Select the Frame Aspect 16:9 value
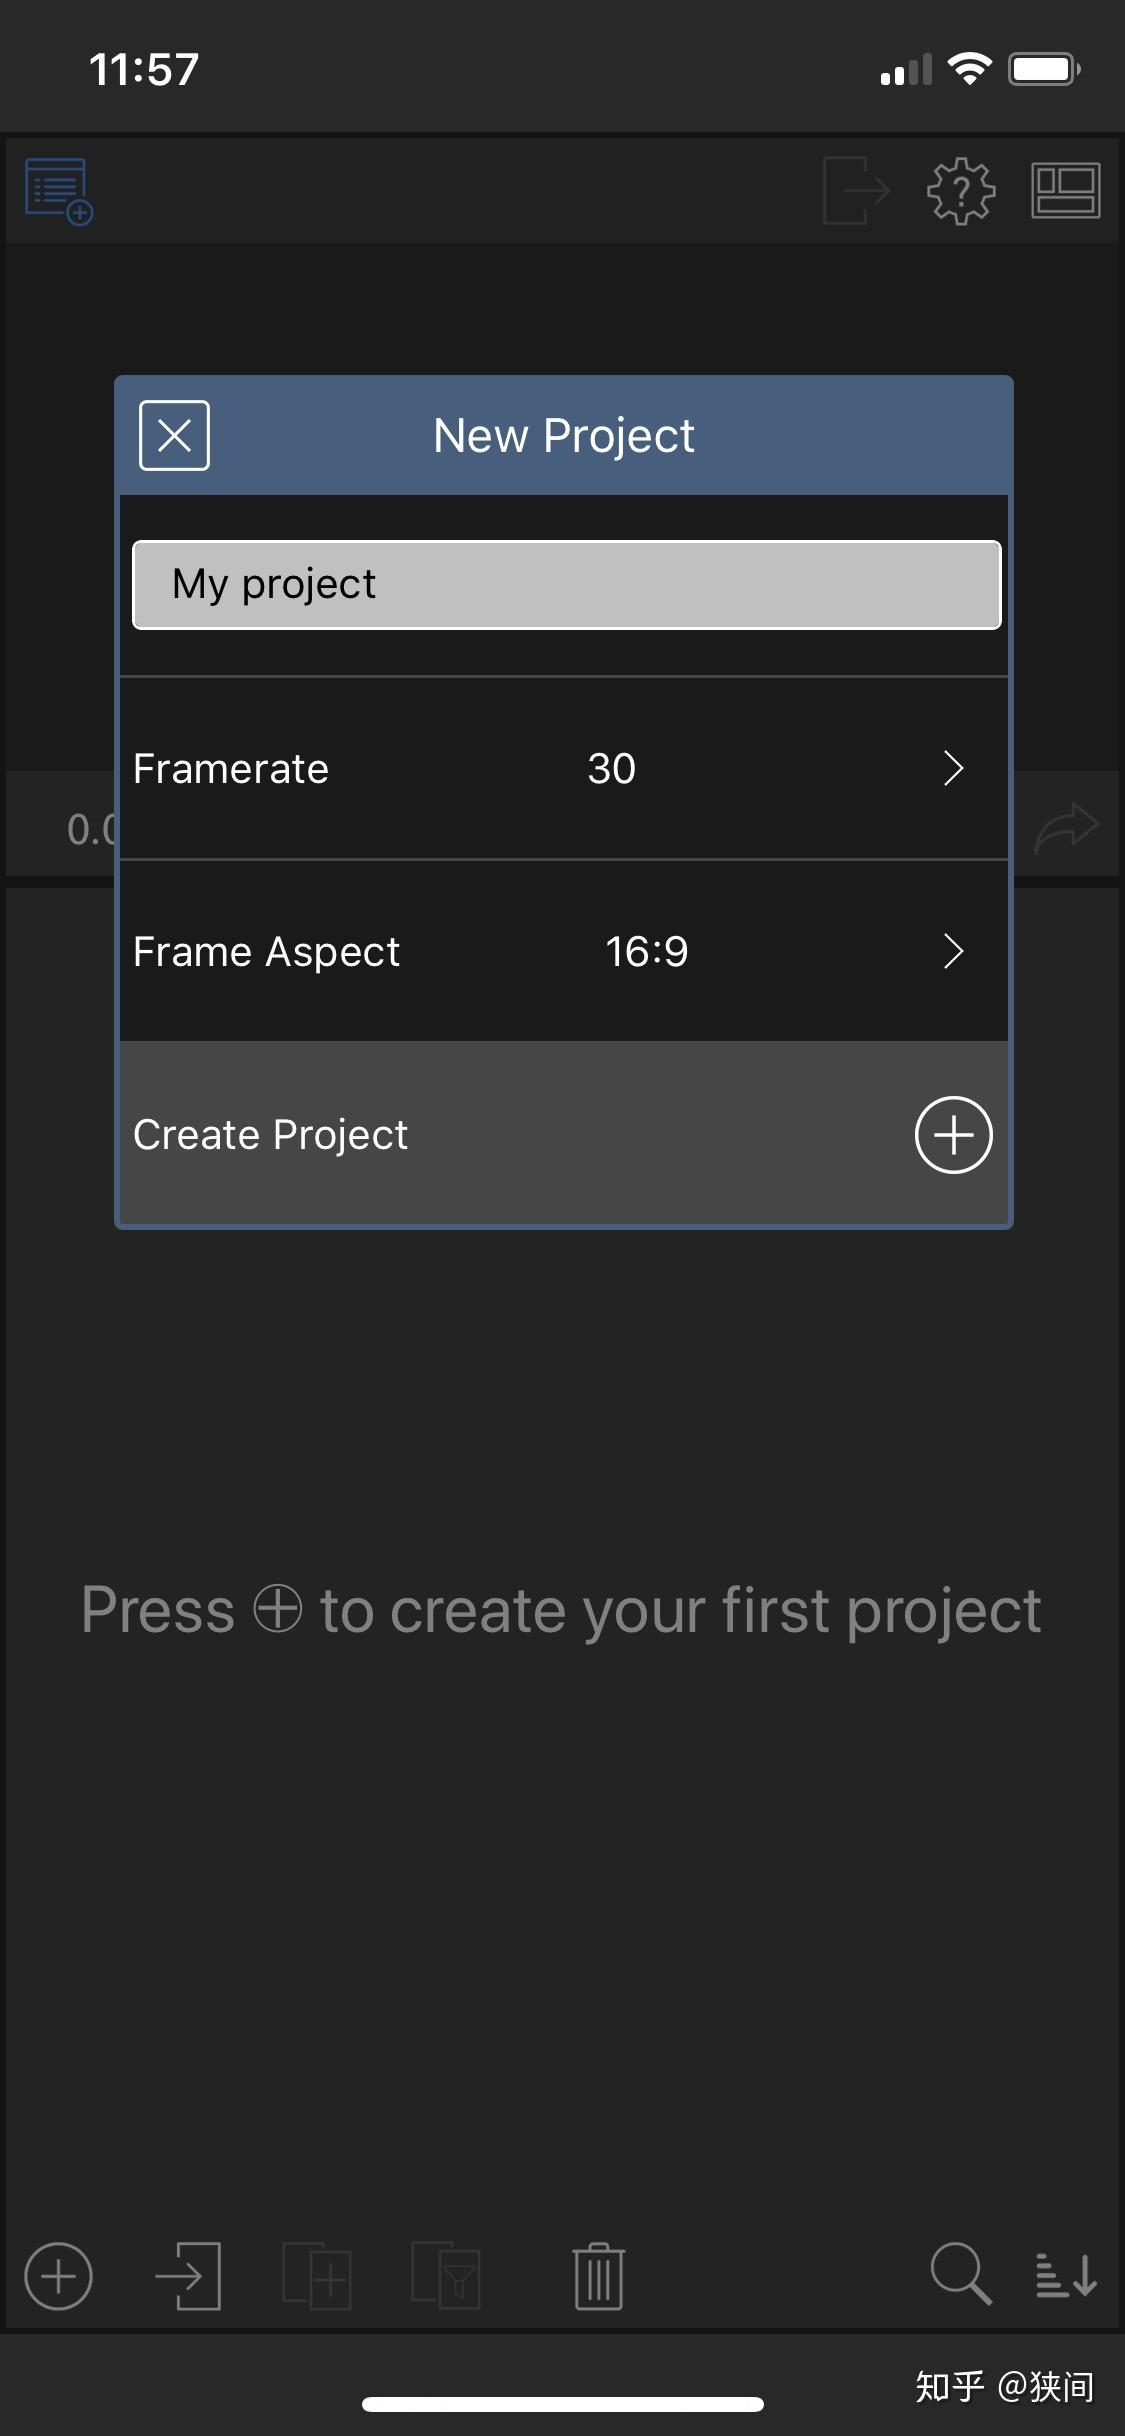 click(x=647, y=952)
